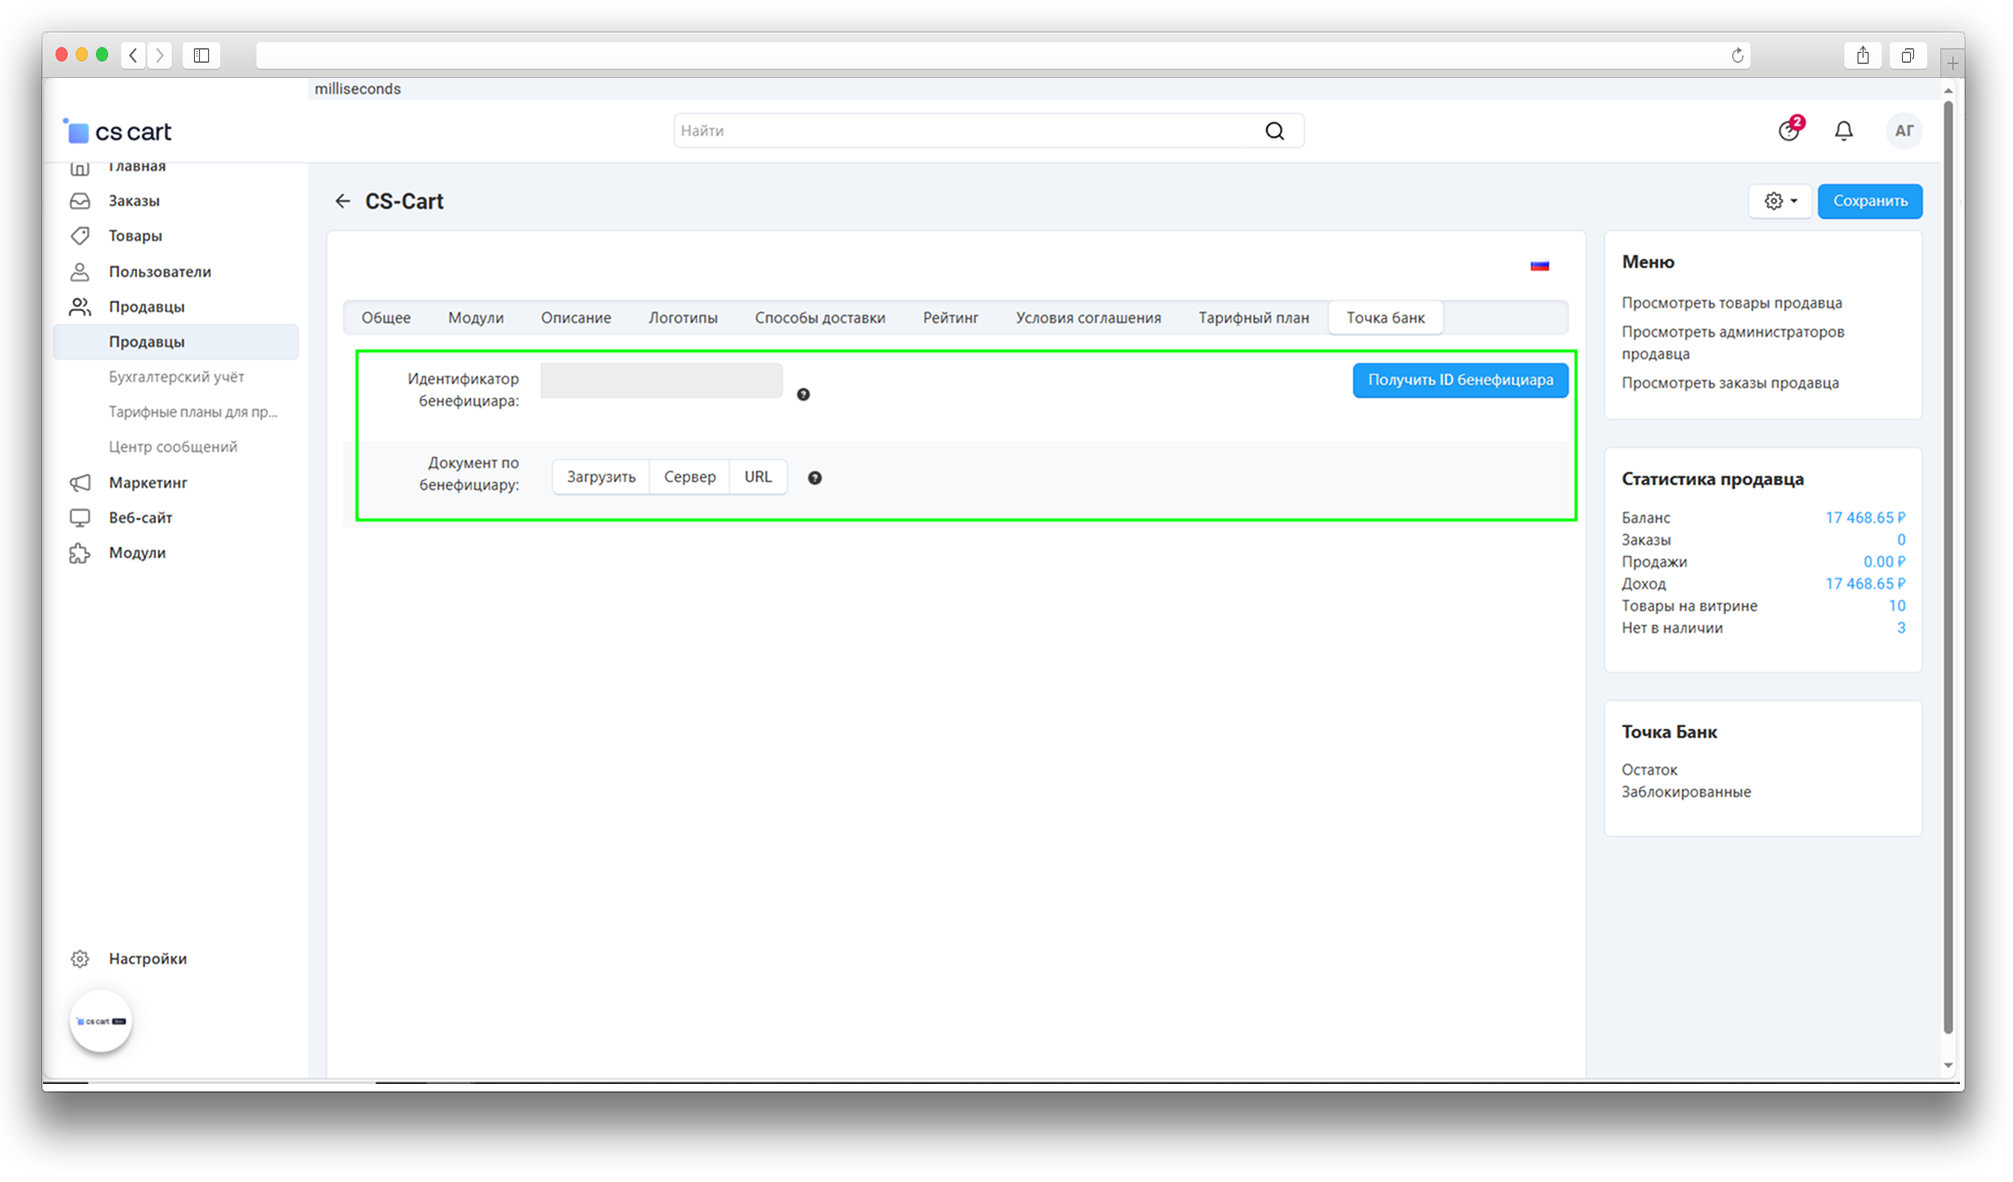Click the Russian flag language icon
The width and height of the screenshot is (2013, 1182).
pyautogui.click(x=1539, y=266)
